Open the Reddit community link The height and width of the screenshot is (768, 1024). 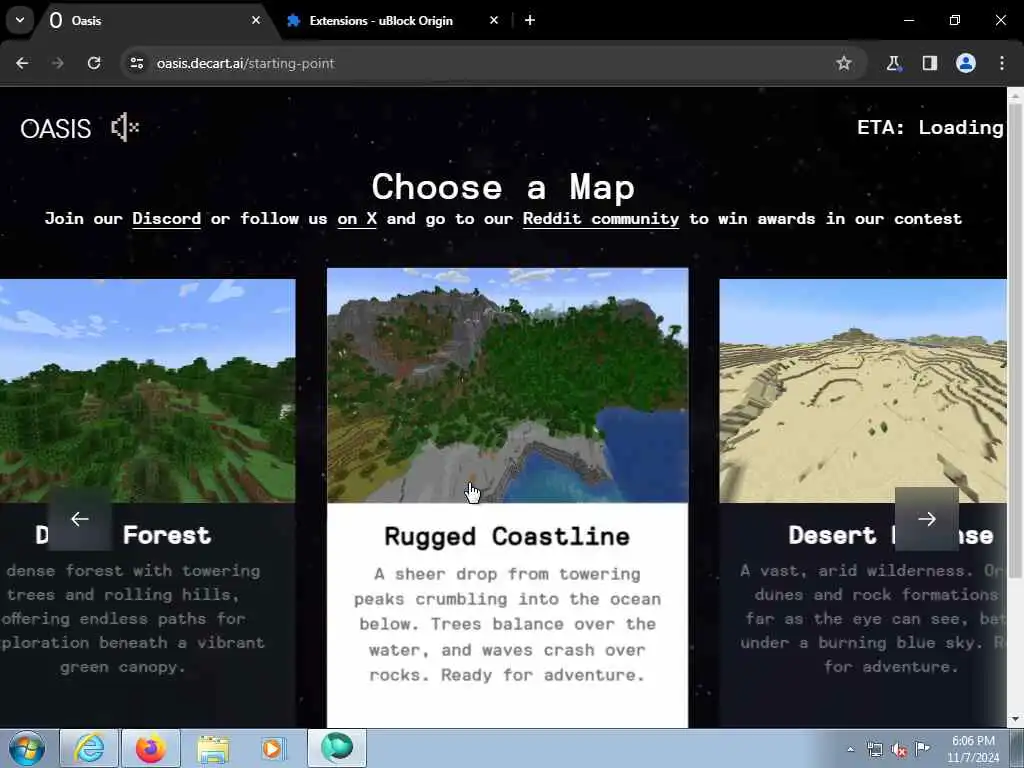click(601, 219)
